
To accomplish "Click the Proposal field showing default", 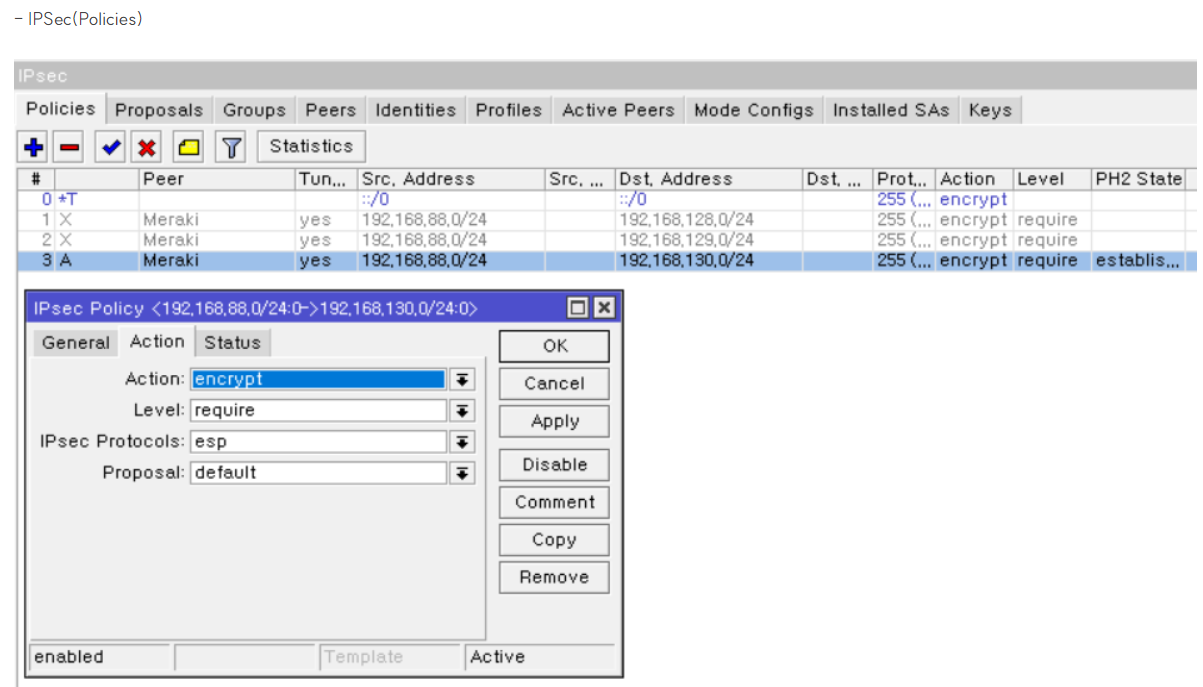I will [318, 473].
